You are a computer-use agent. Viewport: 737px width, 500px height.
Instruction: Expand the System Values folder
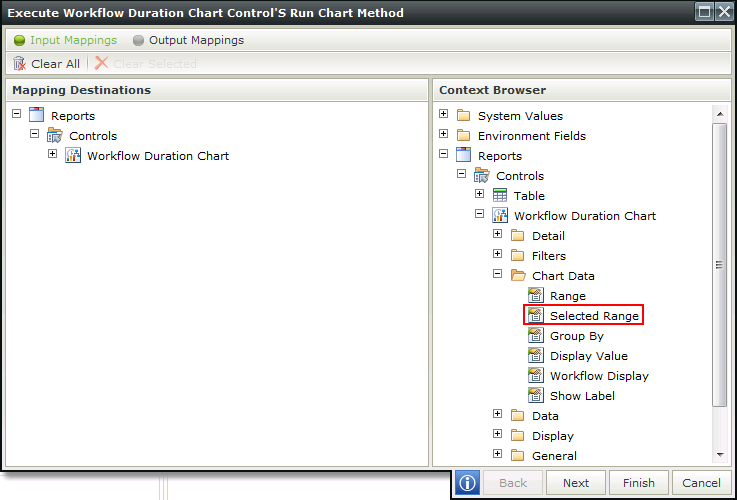click(x=444, y=114)
